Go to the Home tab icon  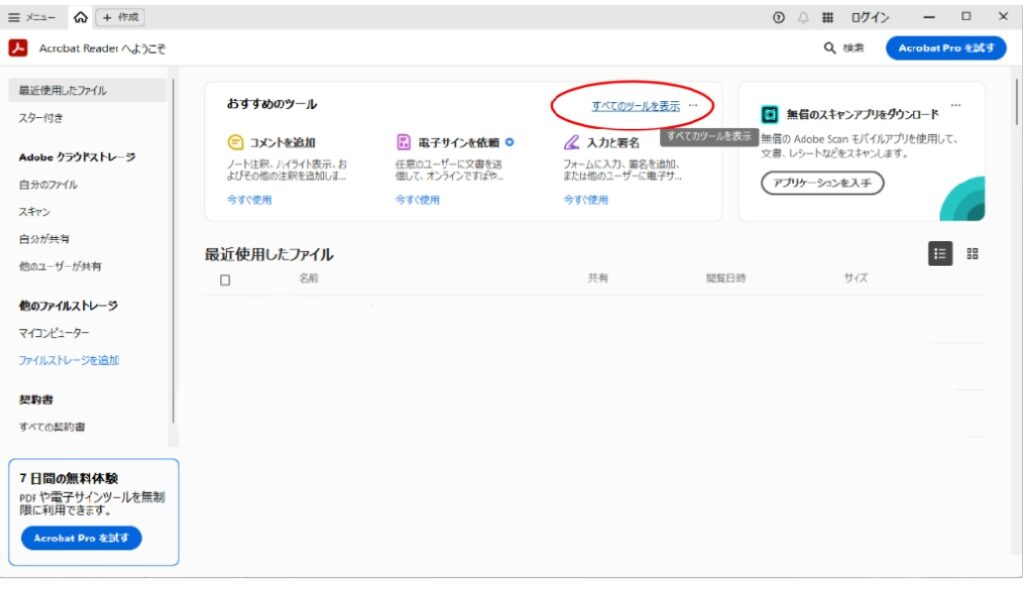(80, 18)
